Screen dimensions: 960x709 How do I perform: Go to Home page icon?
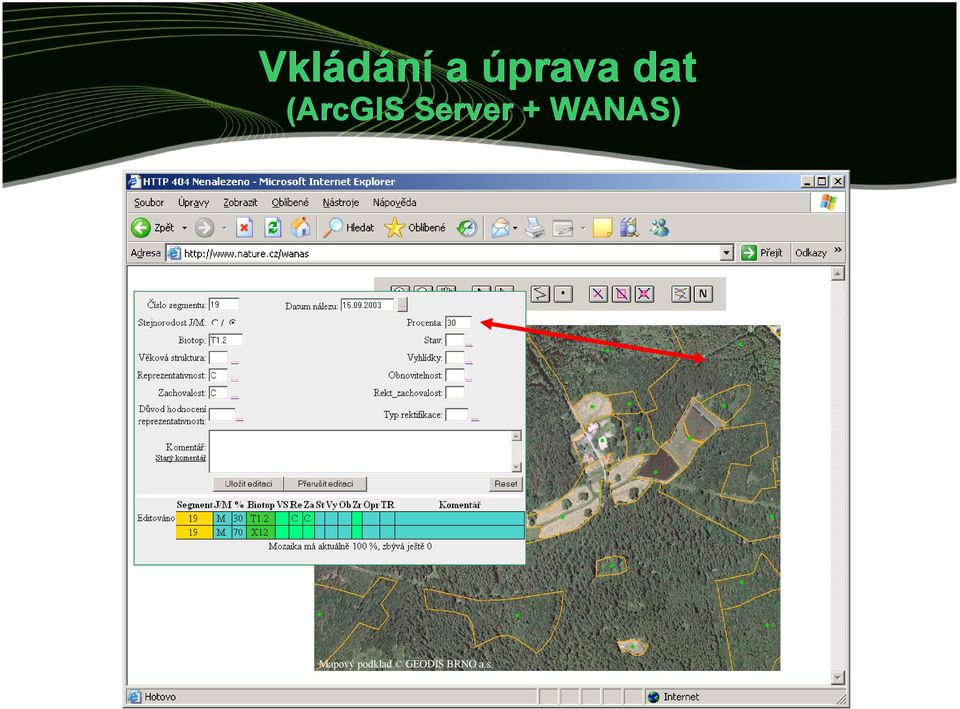301,228
